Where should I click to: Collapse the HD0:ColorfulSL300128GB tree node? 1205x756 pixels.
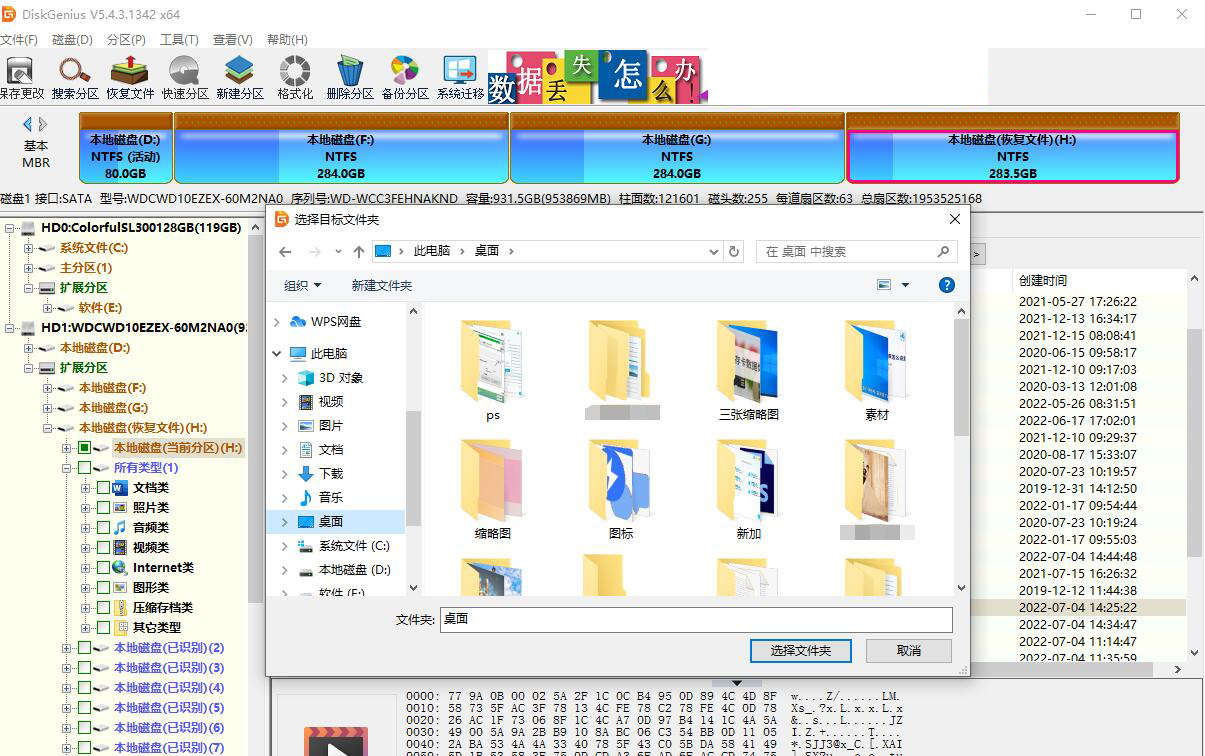10,228
